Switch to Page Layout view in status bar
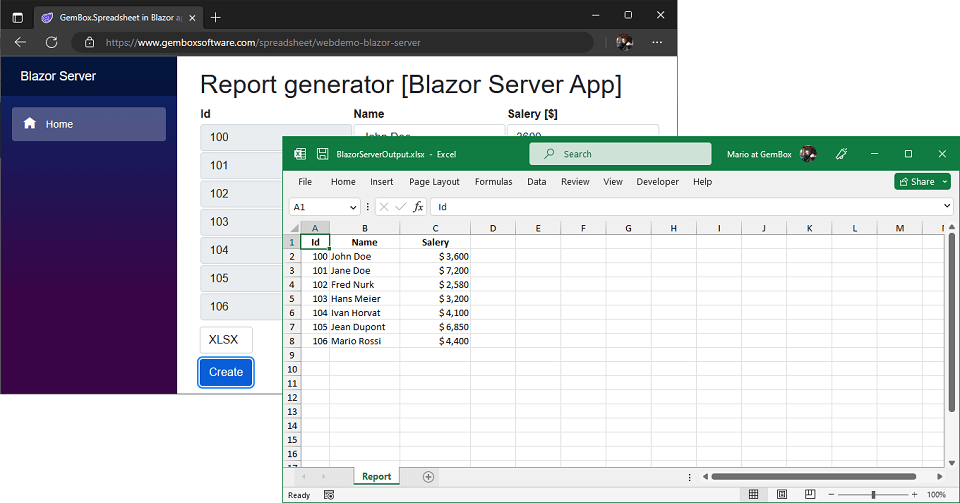 tap(782, 495)
